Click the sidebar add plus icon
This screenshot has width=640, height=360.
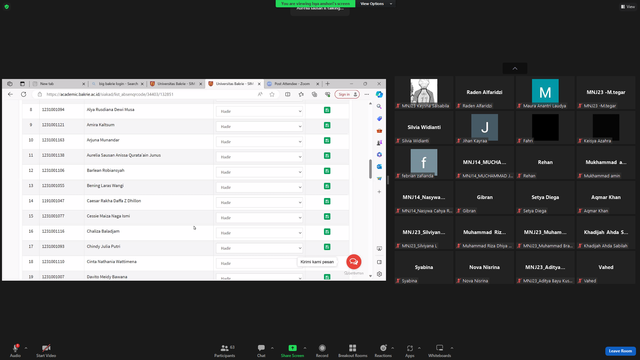click(x=379, y=191)
